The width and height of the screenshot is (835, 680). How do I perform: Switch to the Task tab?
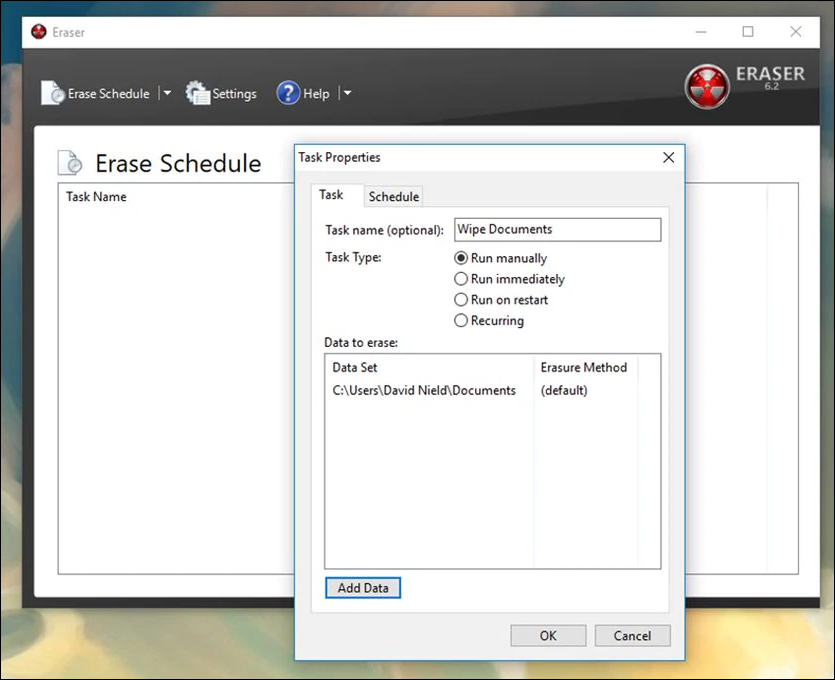331,195
